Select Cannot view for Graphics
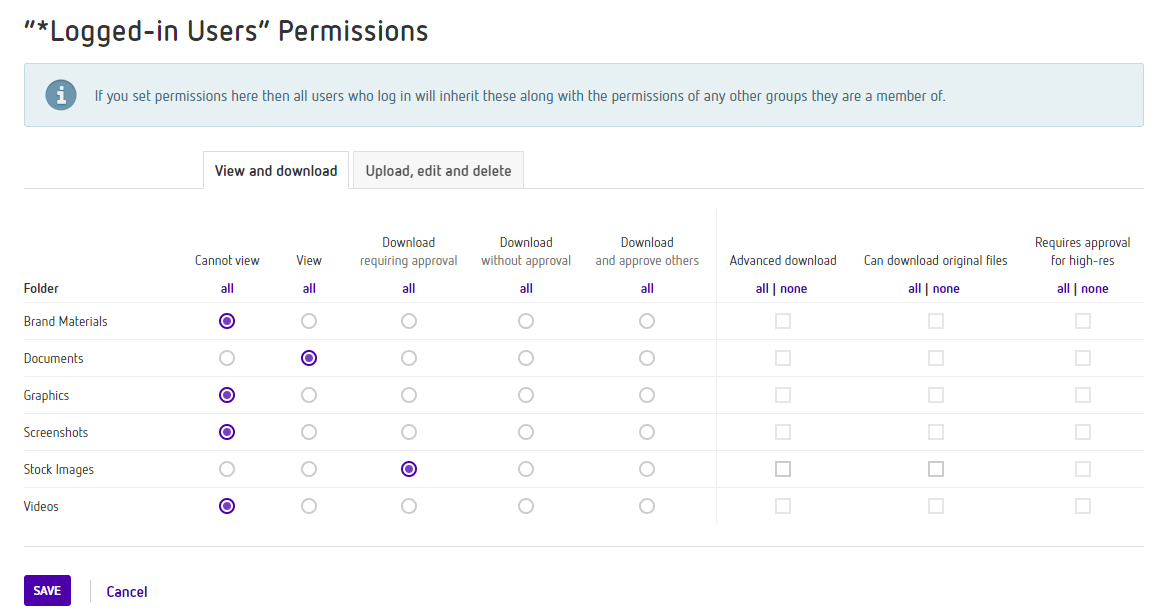The width and height of the screenshot is (1166, 614). [227, 395]
